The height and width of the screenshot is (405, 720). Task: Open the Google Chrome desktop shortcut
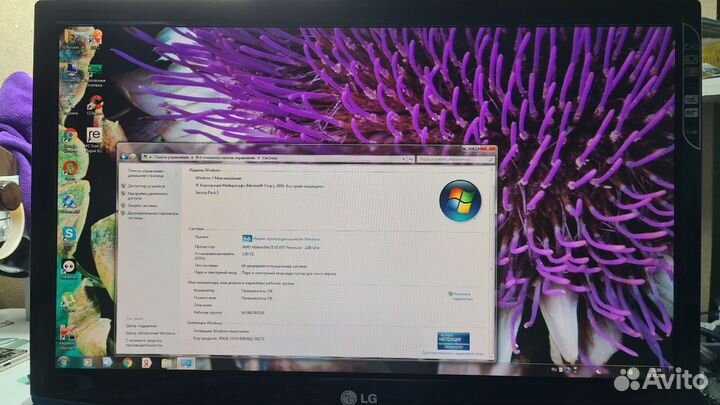[x=70, y=137]
